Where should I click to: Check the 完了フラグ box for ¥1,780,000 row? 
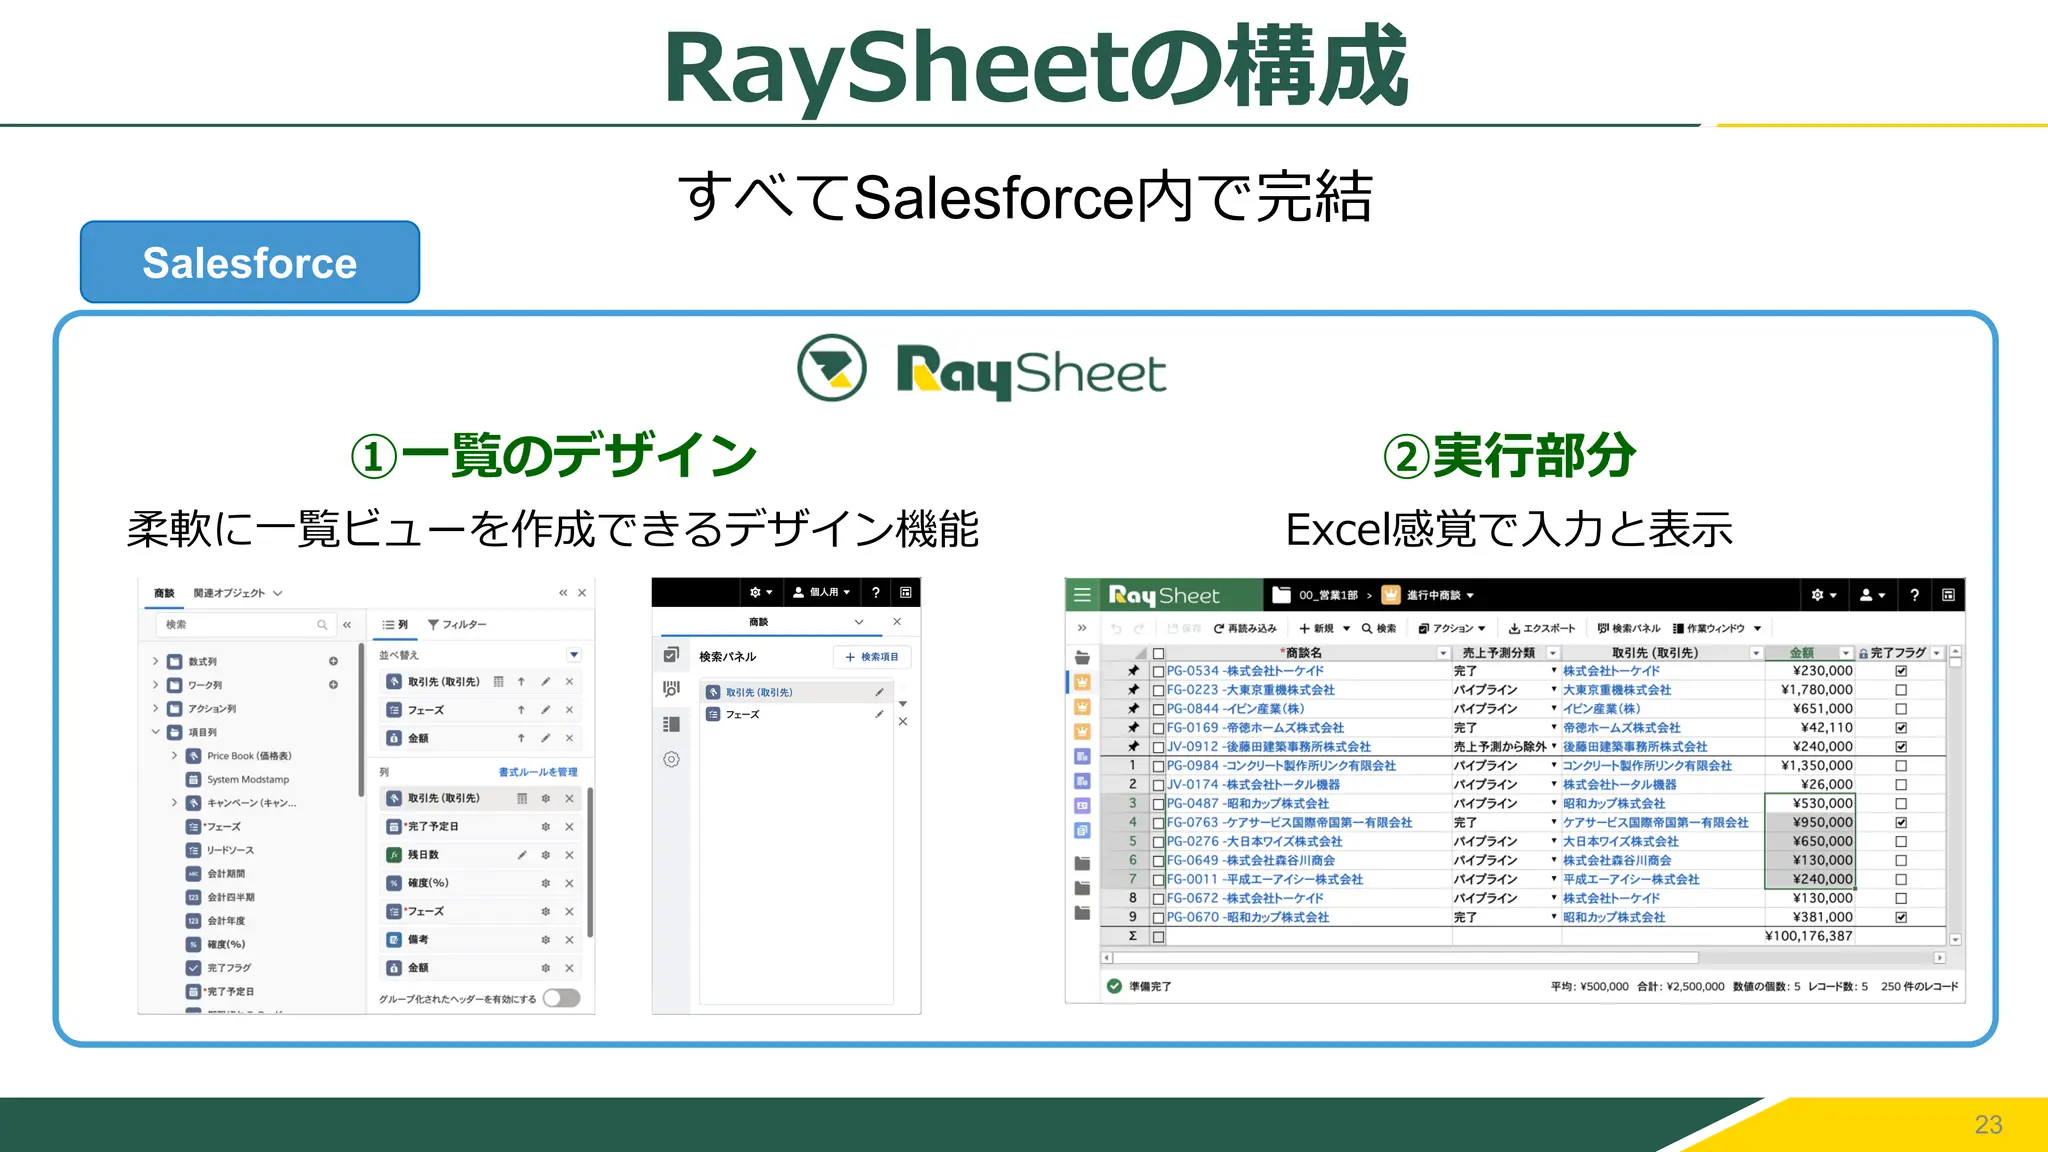point(1901,690)
